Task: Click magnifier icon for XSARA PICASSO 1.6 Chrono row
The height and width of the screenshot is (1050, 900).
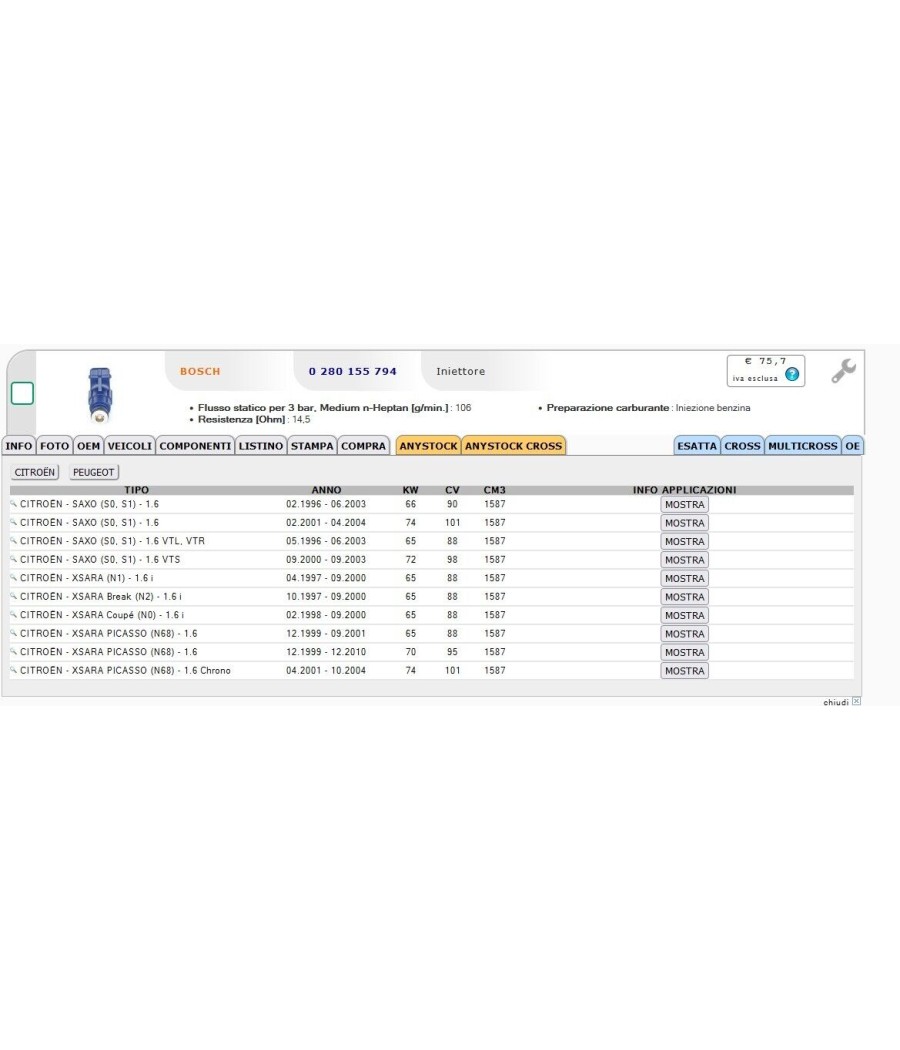Action: 13,669
